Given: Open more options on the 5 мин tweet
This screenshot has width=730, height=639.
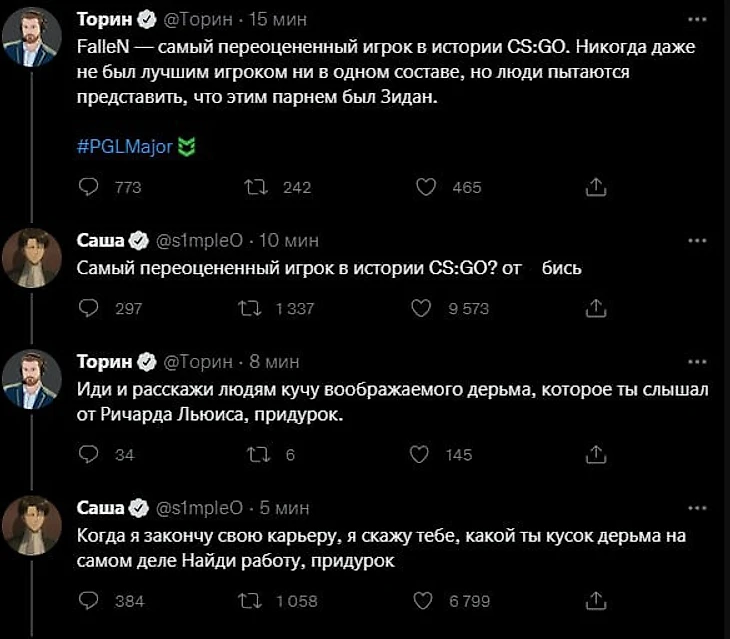Looking at the screenshot, I should point(698,508).
